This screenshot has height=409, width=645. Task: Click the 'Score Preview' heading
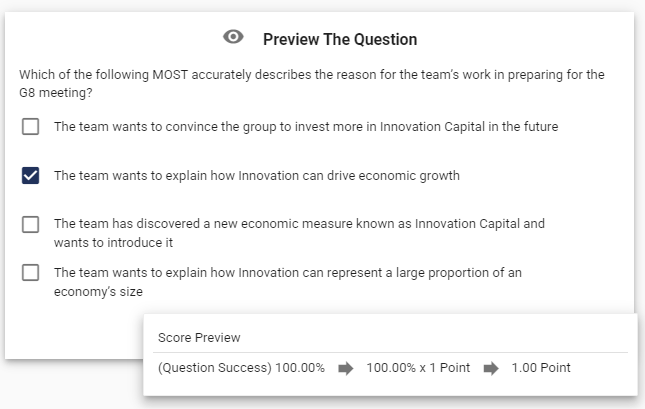(x=199, y=338)
